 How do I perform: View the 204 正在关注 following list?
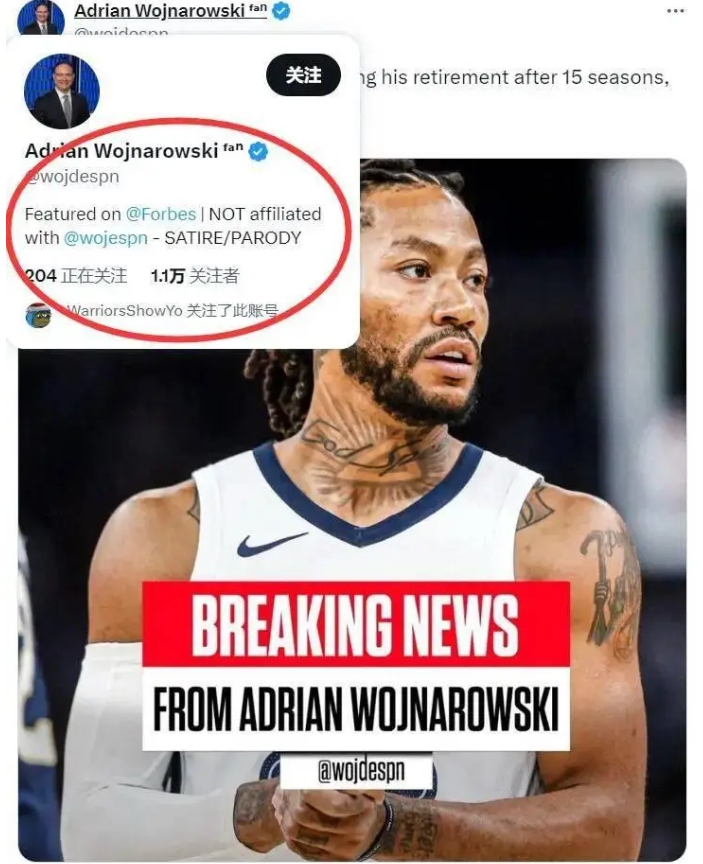point(76,276)
